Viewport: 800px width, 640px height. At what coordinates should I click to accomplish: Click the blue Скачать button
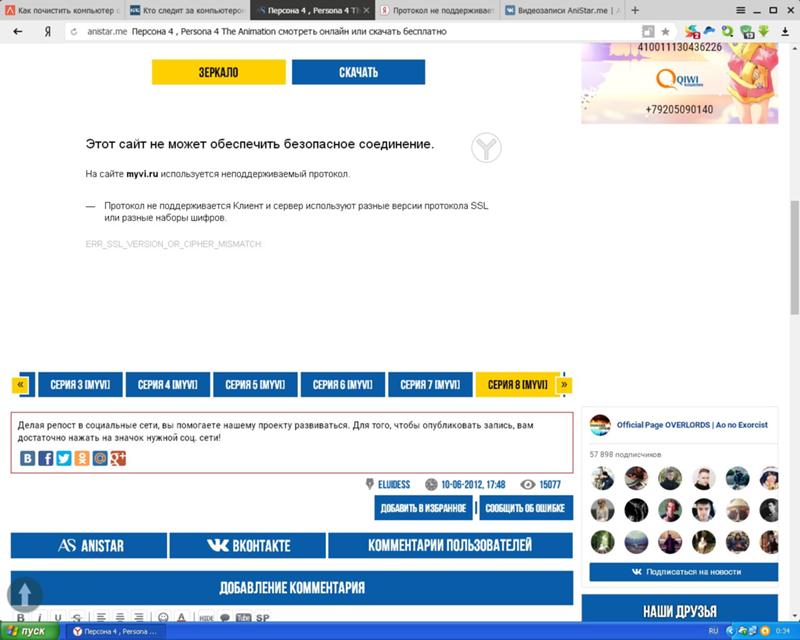358,72
